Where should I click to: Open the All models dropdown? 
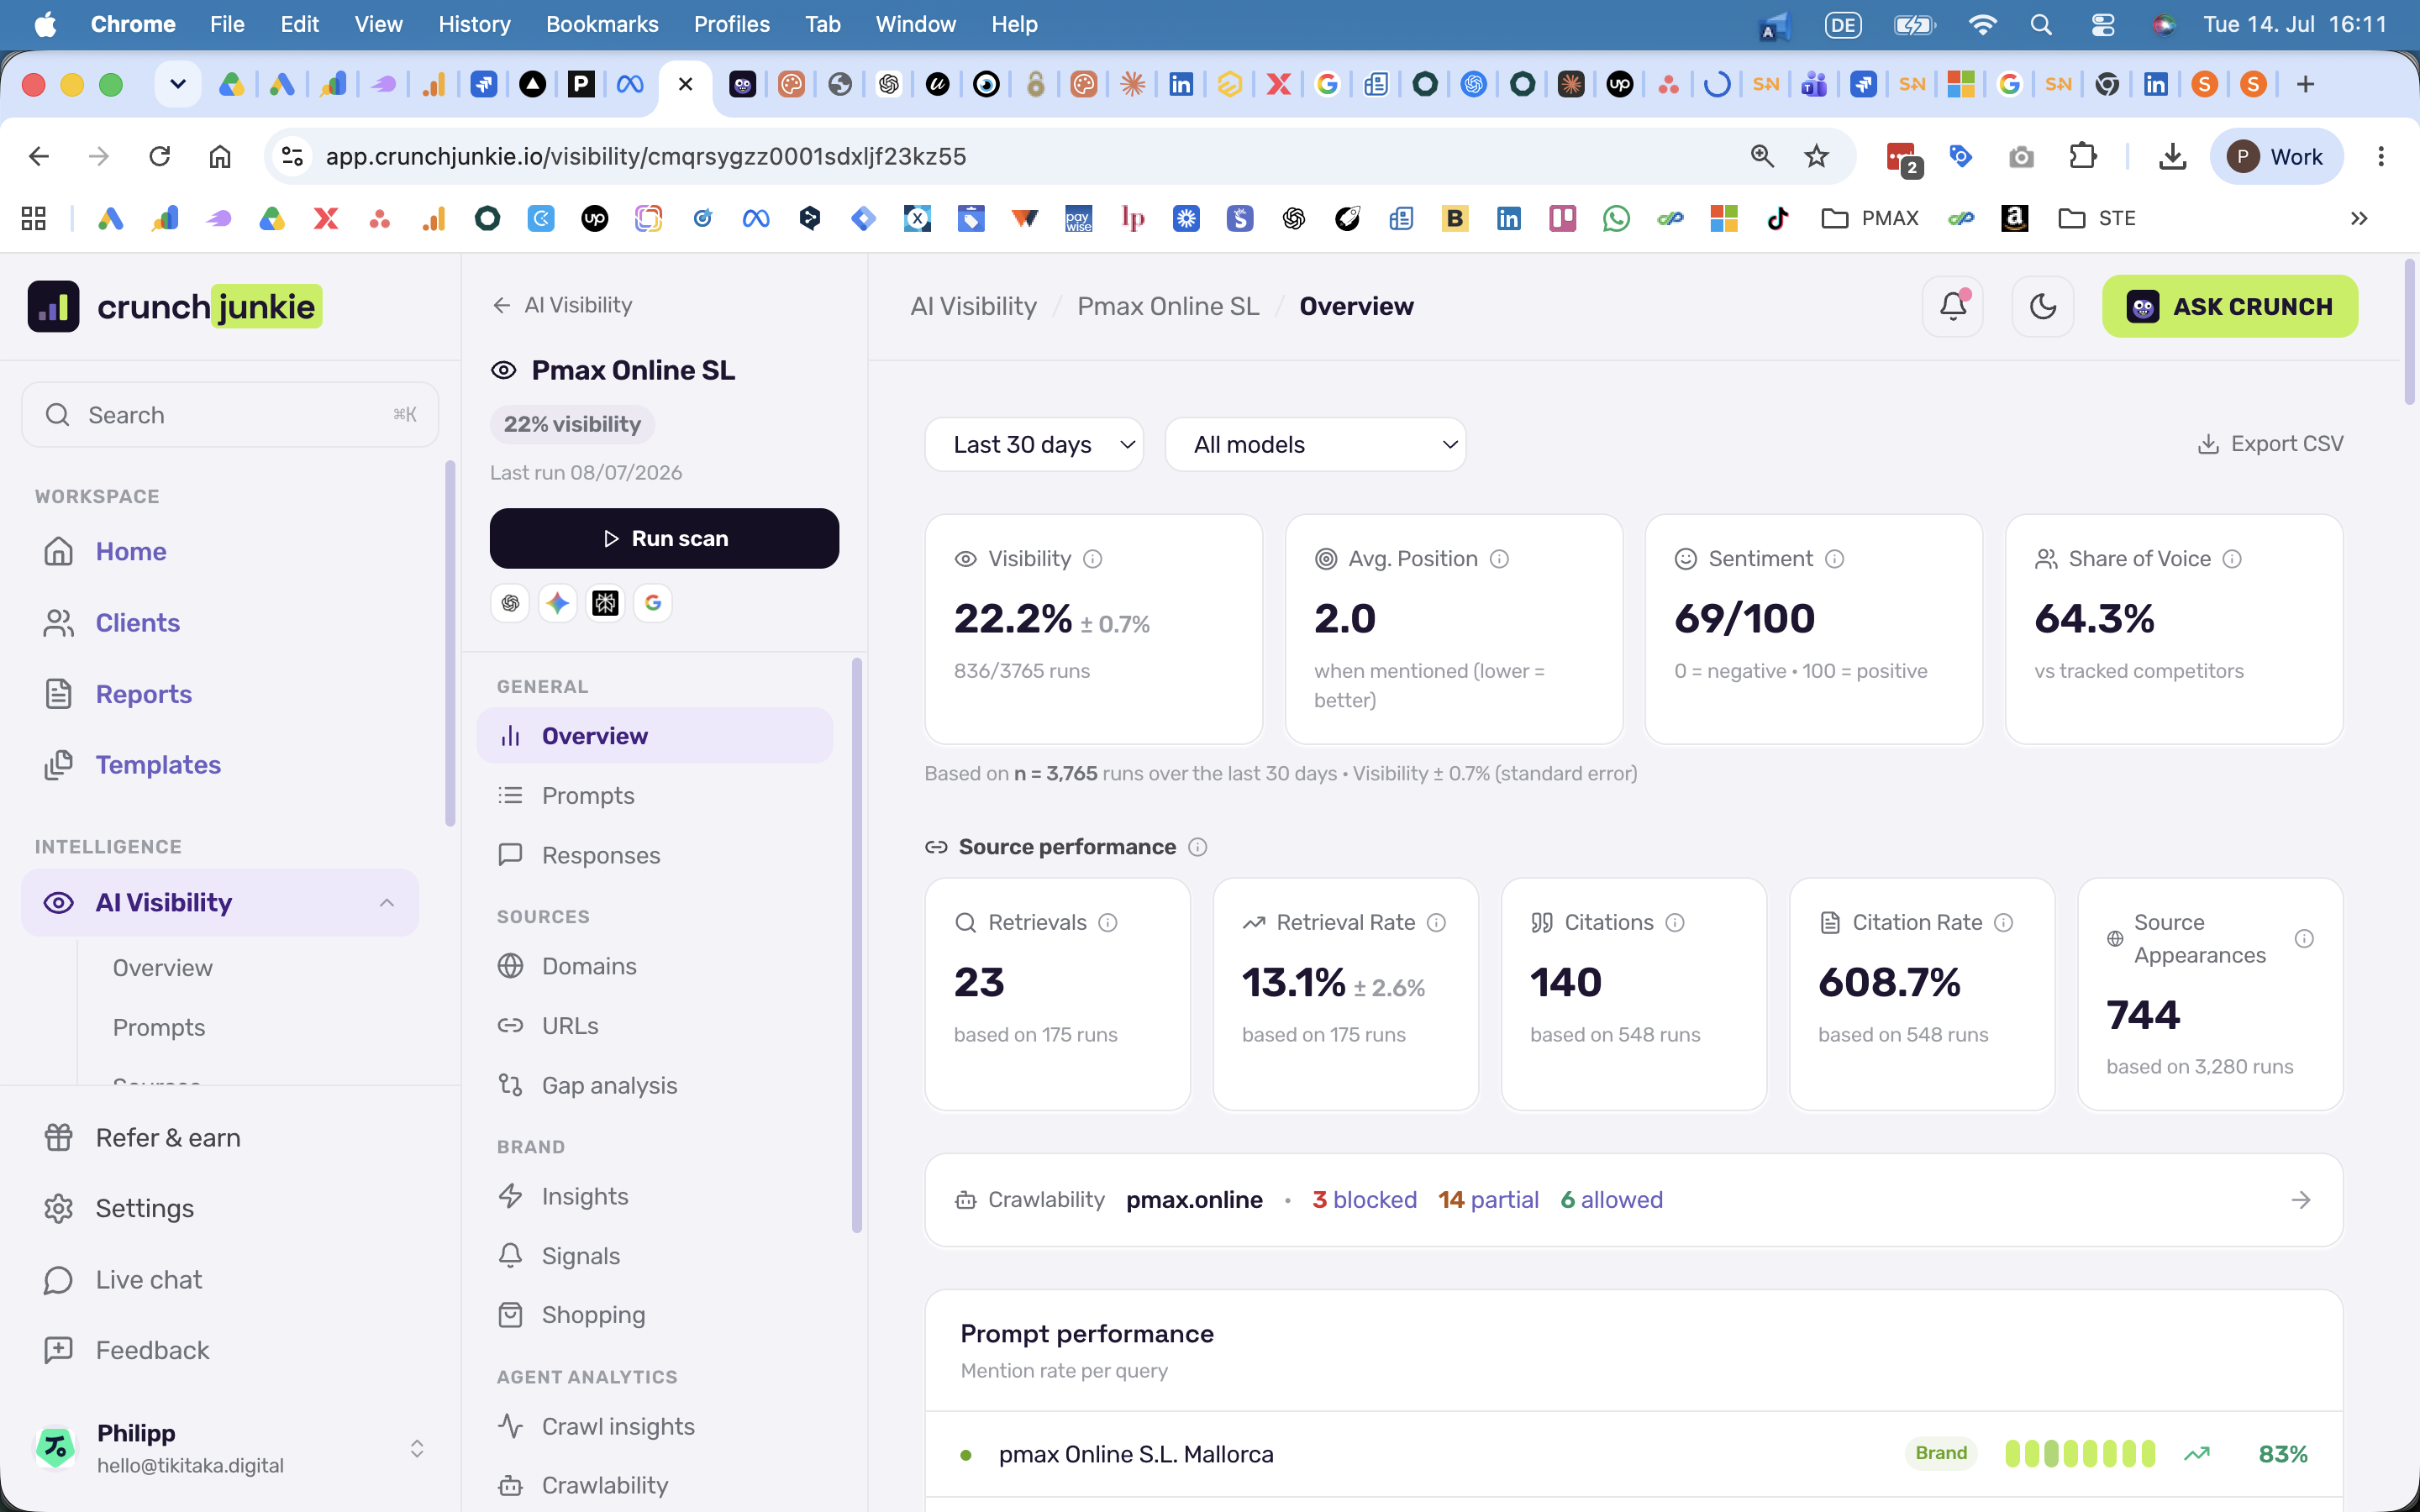(1315, 444)
